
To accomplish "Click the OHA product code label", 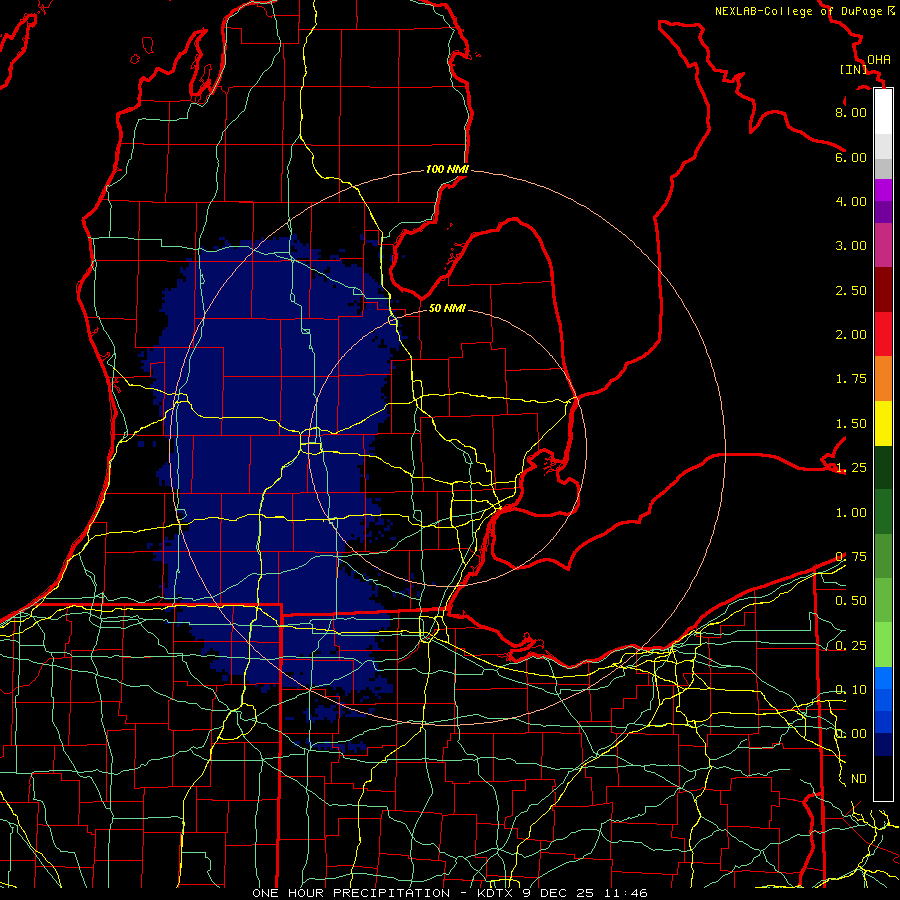I will click(x=879, y=60).
